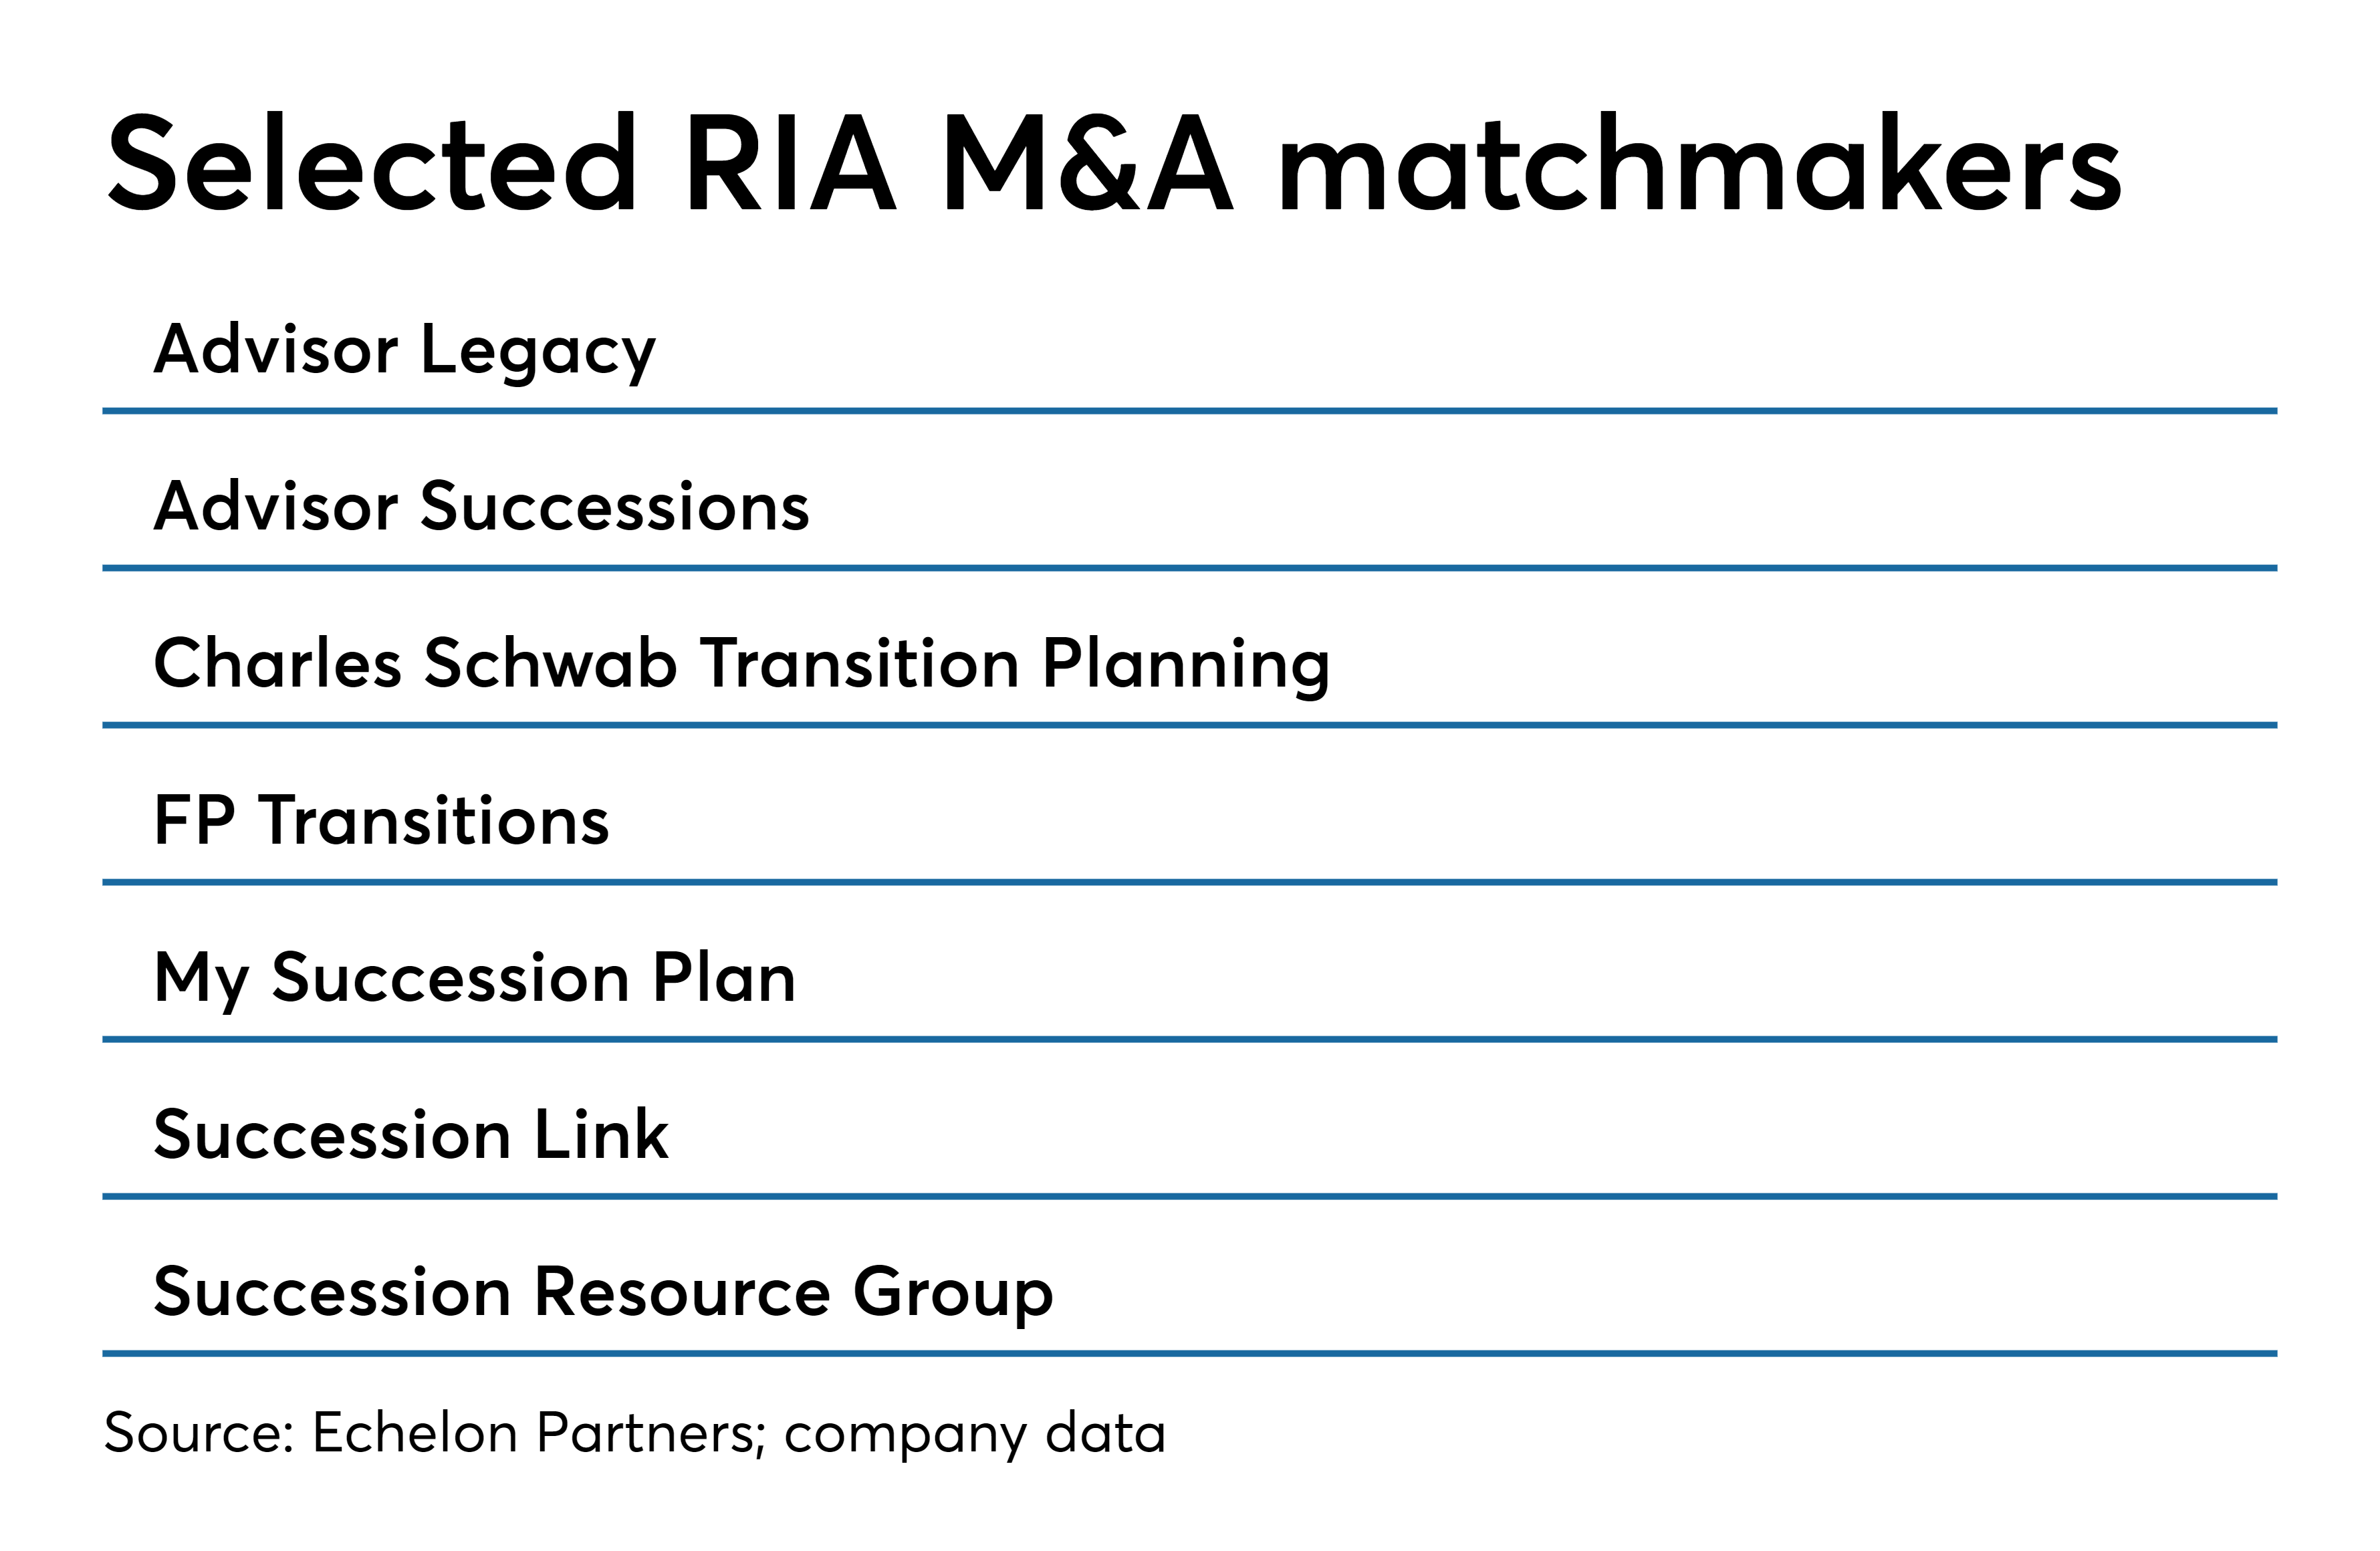Image resolution: width=2380 pixels, height=1551 pixels.
Task: Click the words 'company data' in footer
Action: (975, 1435)
